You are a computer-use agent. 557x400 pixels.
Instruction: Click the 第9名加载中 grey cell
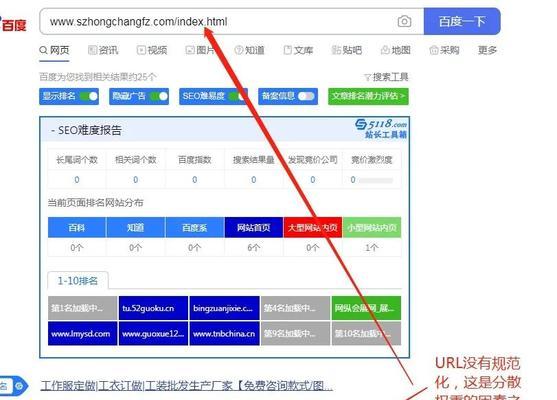[x=295, y=334]
